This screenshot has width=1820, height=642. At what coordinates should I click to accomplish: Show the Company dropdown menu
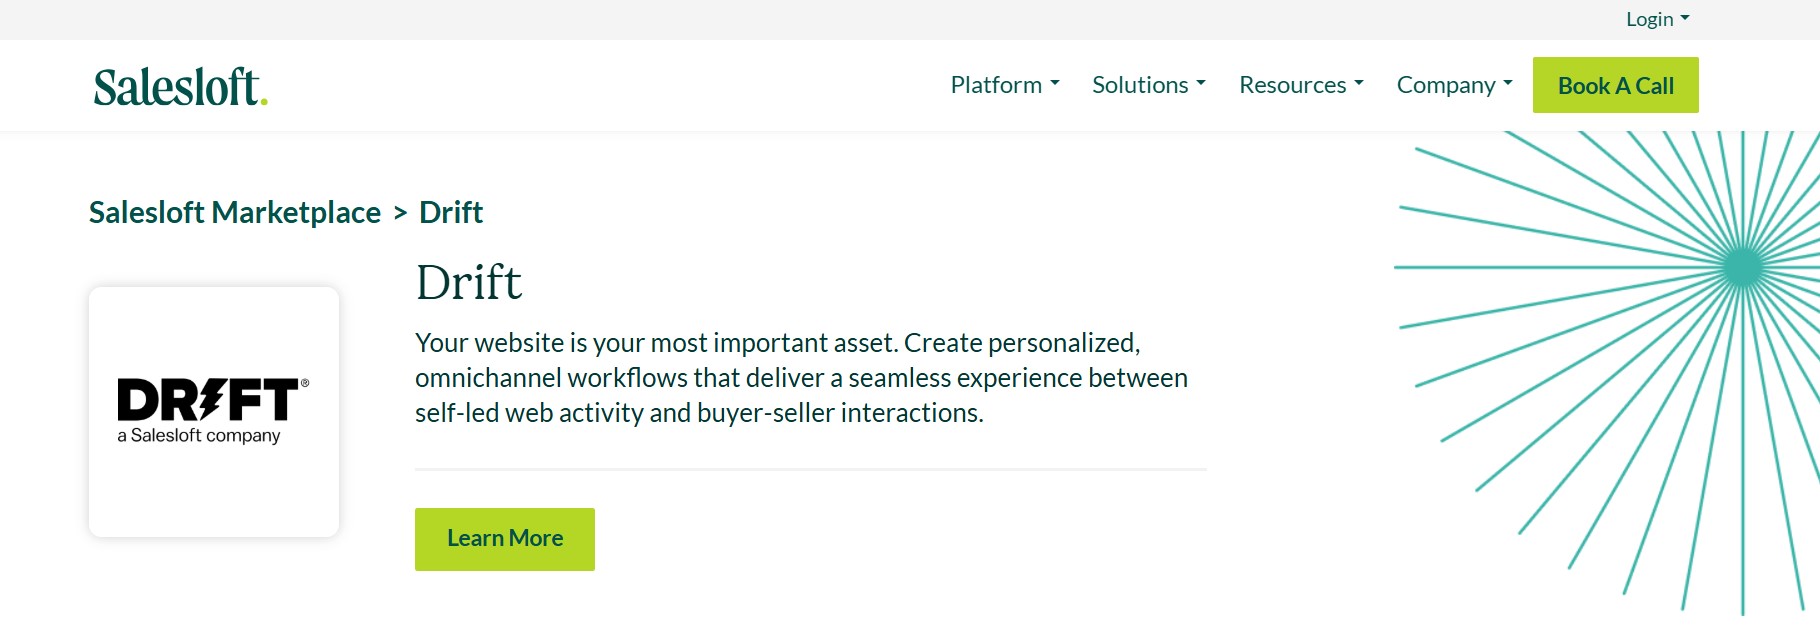[1455, 85]
